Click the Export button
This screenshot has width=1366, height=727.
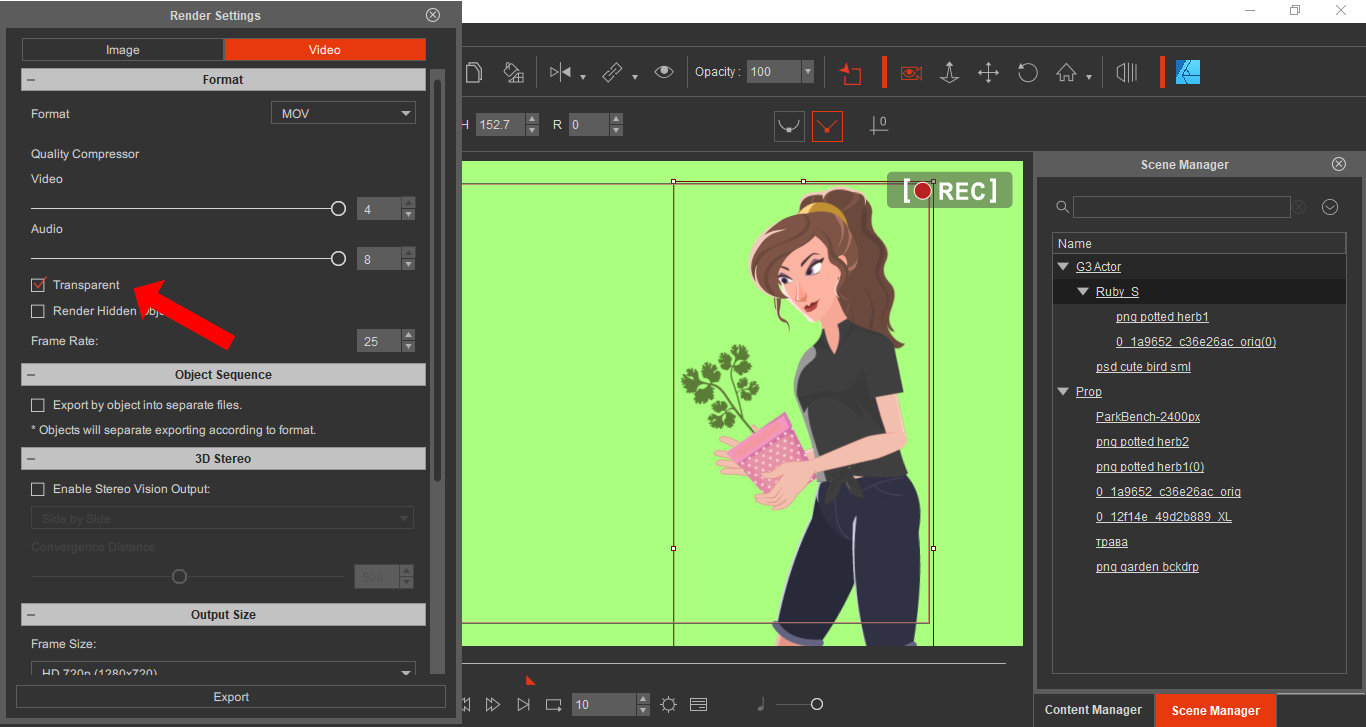[x=231, y=697]
